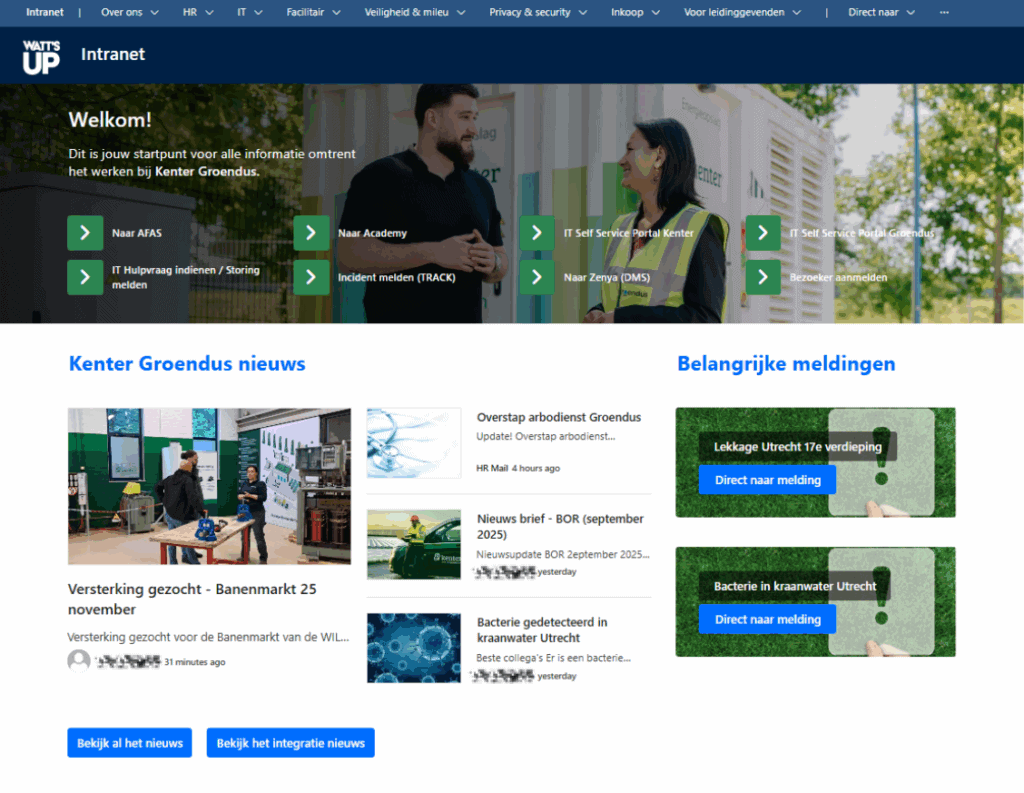The width and height of the screenshot is (1024, 793).
Task: Click the green car thumbnail for BOR newsletter
Action: click(x=414, y=544)
